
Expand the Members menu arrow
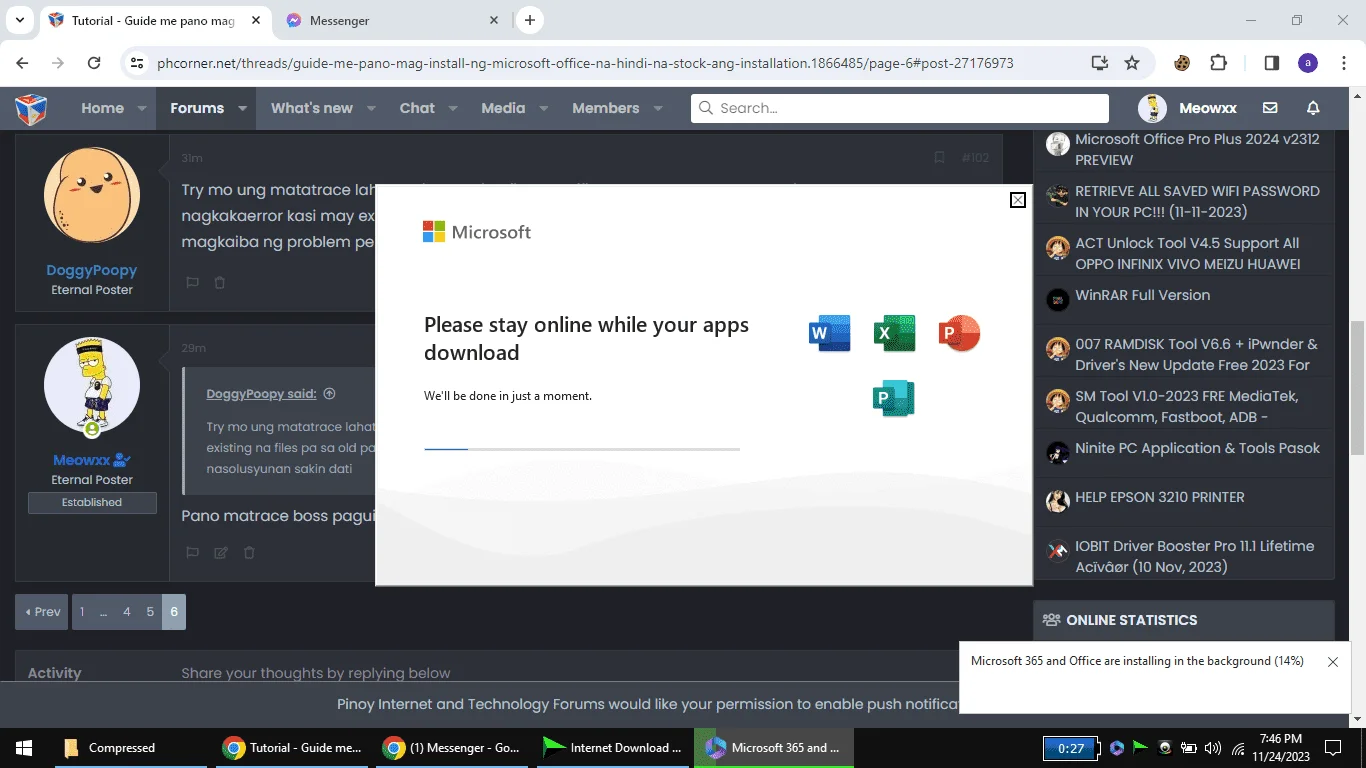click(x=657, y=108)
